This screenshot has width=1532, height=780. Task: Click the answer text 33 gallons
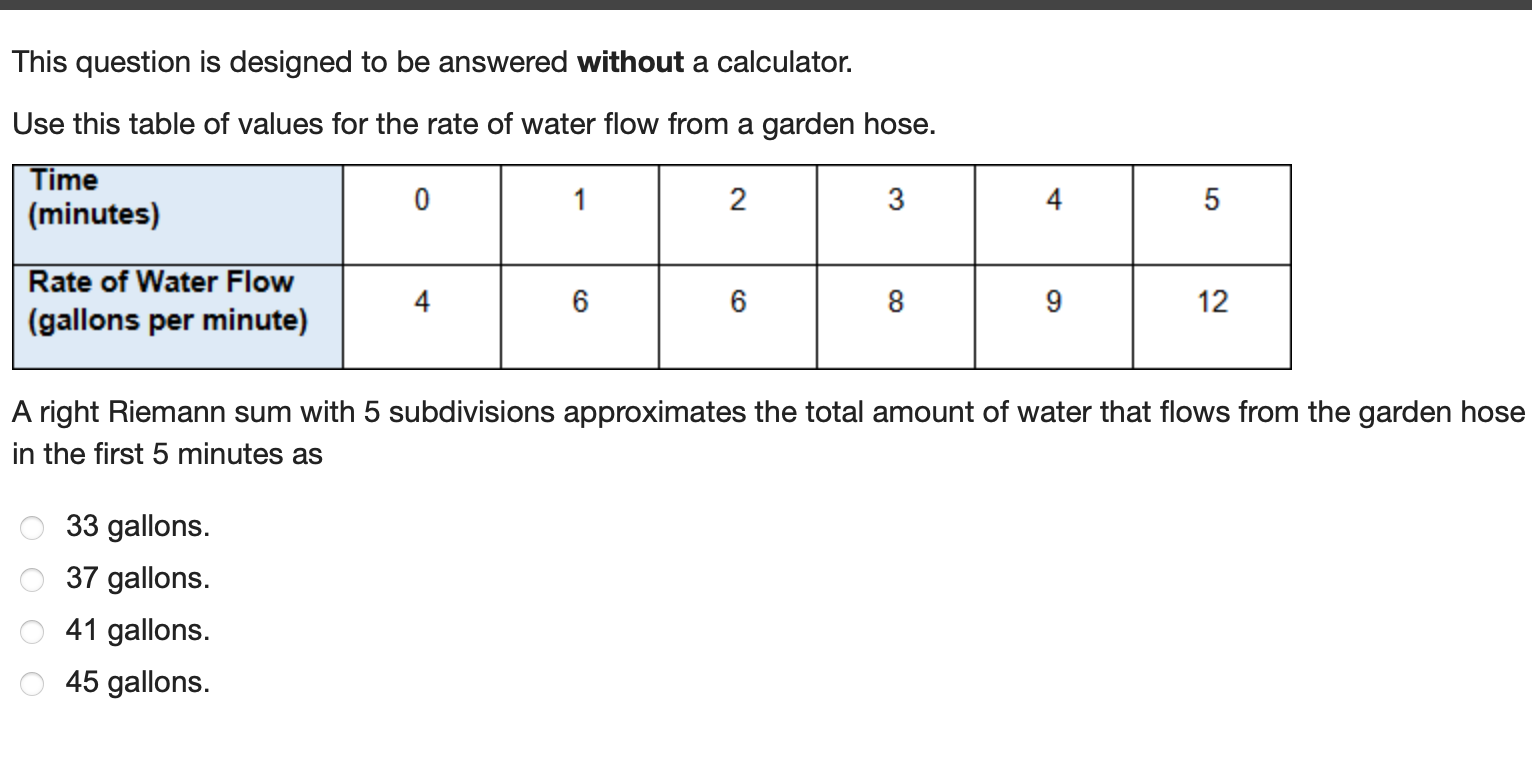click(136, 526)
